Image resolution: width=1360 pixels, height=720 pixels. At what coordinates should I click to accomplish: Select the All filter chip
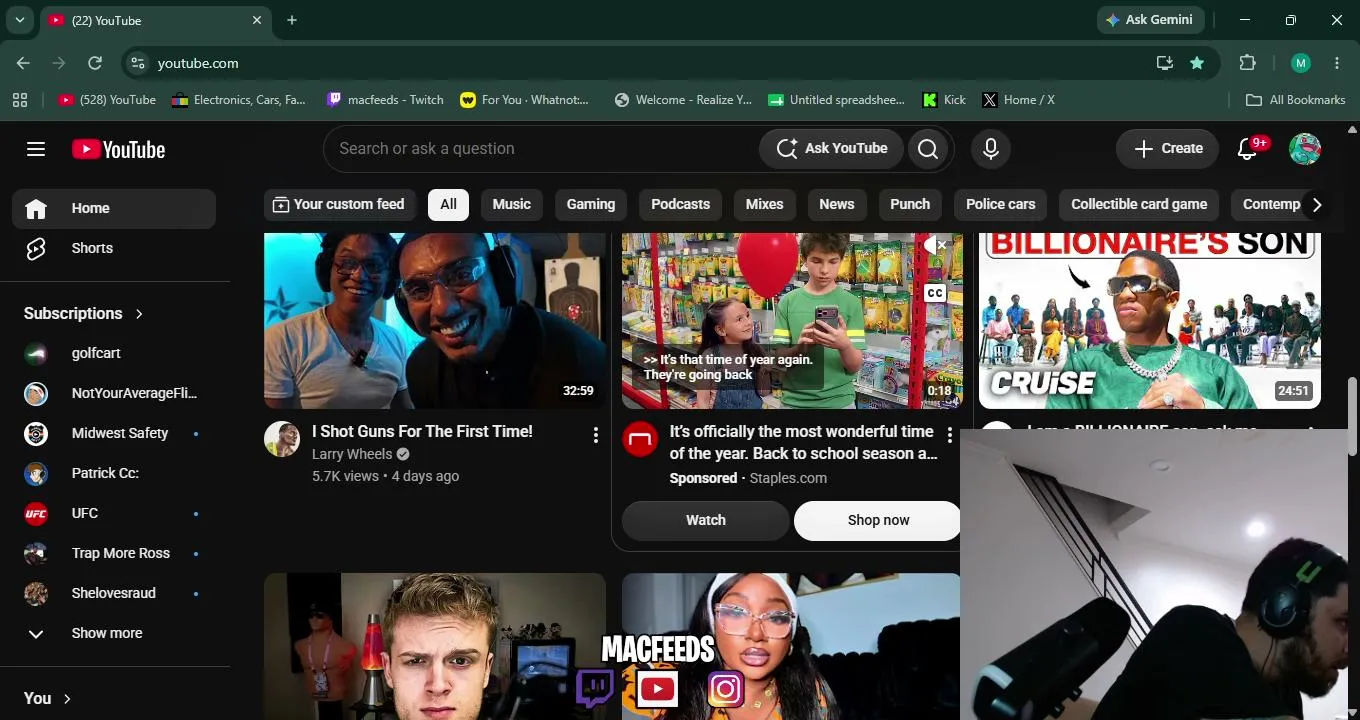pos(448,204)
